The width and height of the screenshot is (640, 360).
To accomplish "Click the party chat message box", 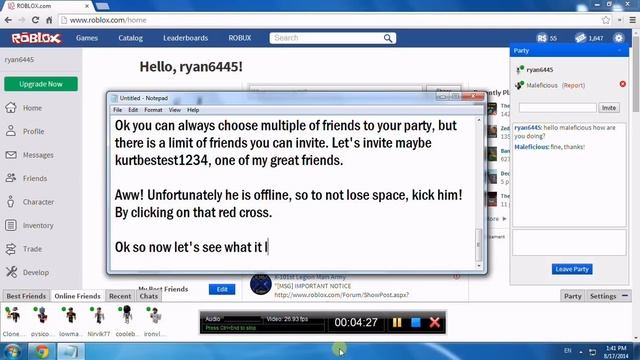I will pyautogui.click(x=569, y=242).
